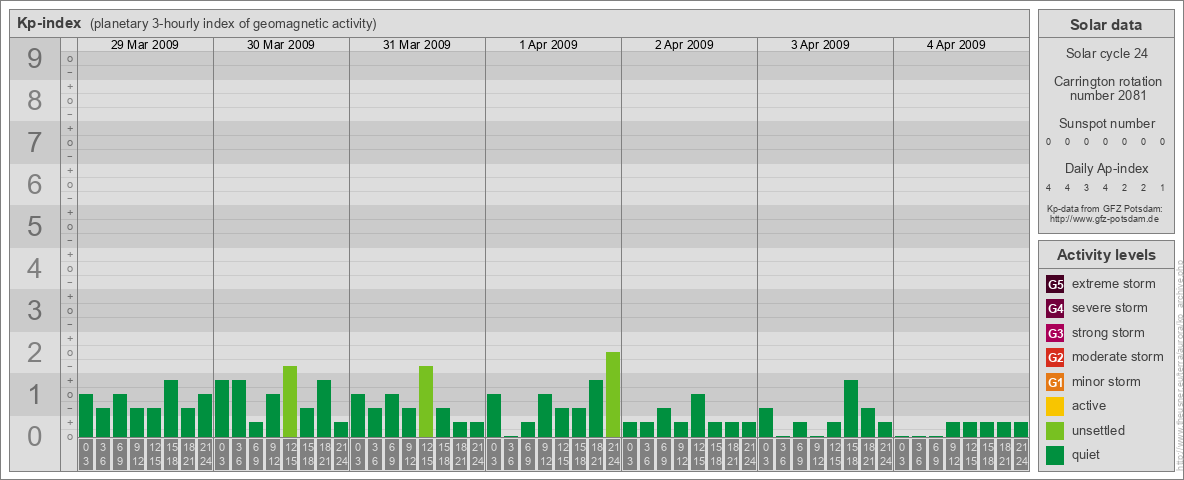Screen dimensions: 1184x480
Task: Click the G3 strong storm color badge
Action: pyautogui.click(x=1055, y=333)
